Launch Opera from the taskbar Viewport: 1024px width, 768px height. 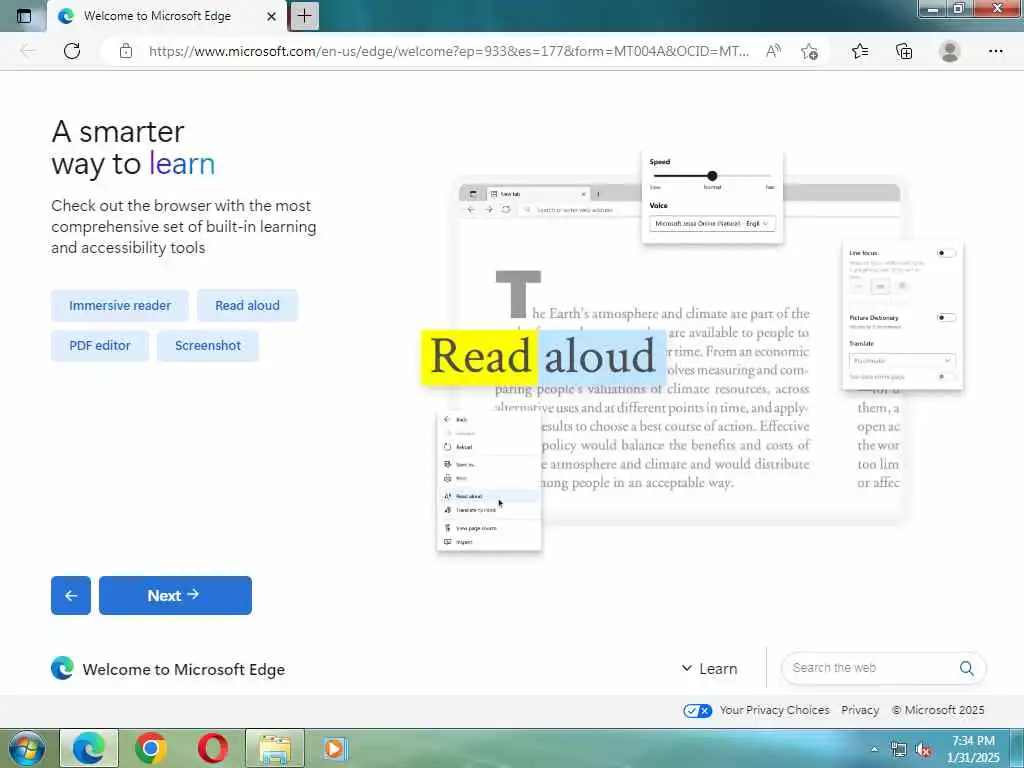tap(213, 748)
